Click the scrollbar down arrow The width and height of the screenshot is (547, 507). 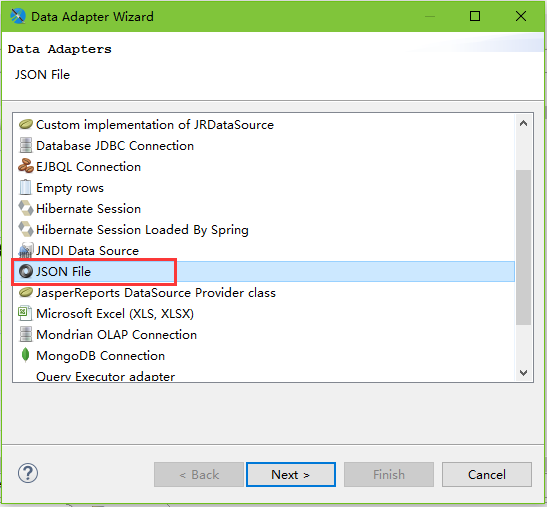[523, 372]
